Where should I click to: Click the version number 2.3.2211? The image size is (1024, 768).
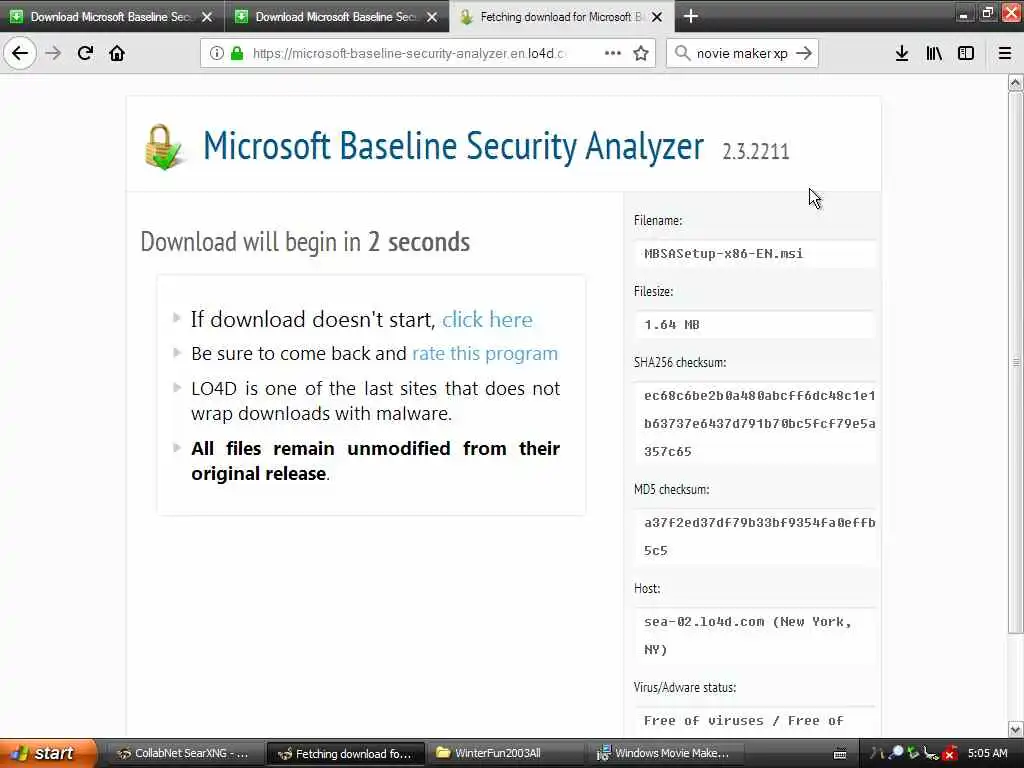(756, 152)
